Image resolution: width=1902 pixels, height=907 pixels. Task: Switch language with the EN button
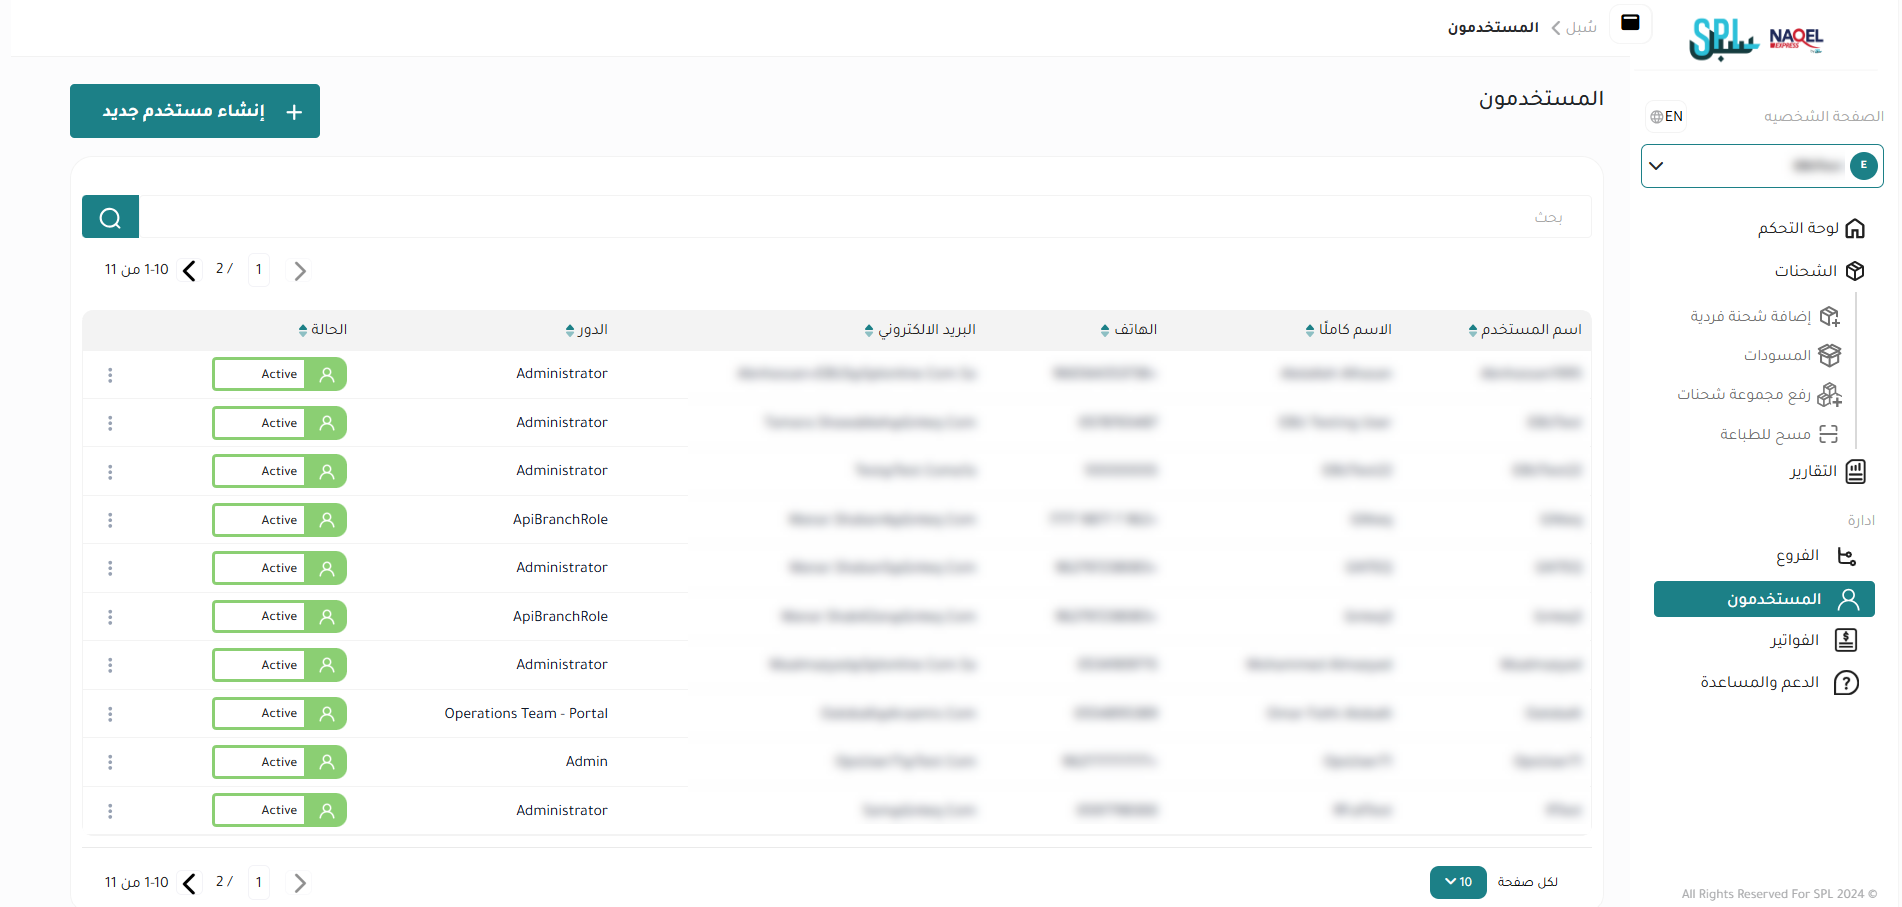1666,117
